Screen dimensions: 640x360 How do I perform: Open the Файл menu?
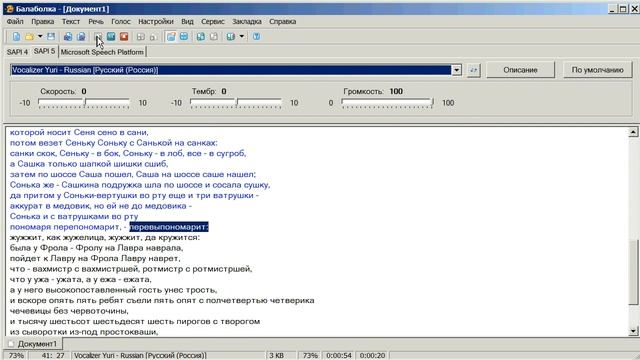(x=15, y=22)
